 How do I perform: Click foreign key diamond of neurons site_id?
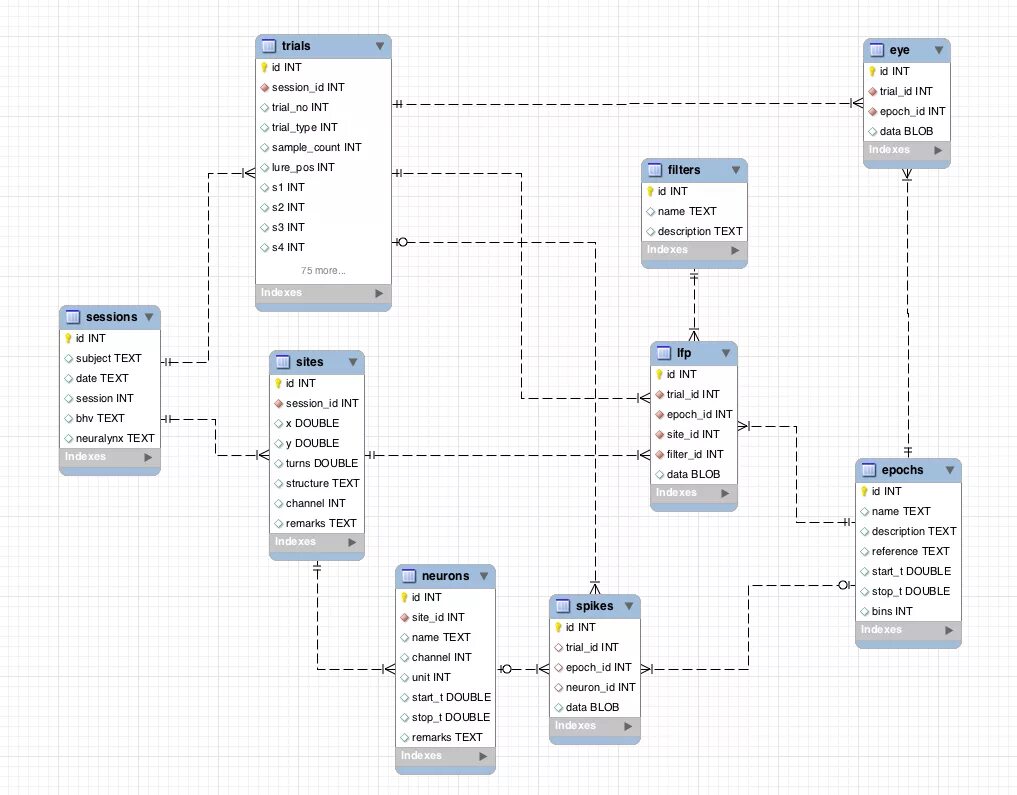404,617
